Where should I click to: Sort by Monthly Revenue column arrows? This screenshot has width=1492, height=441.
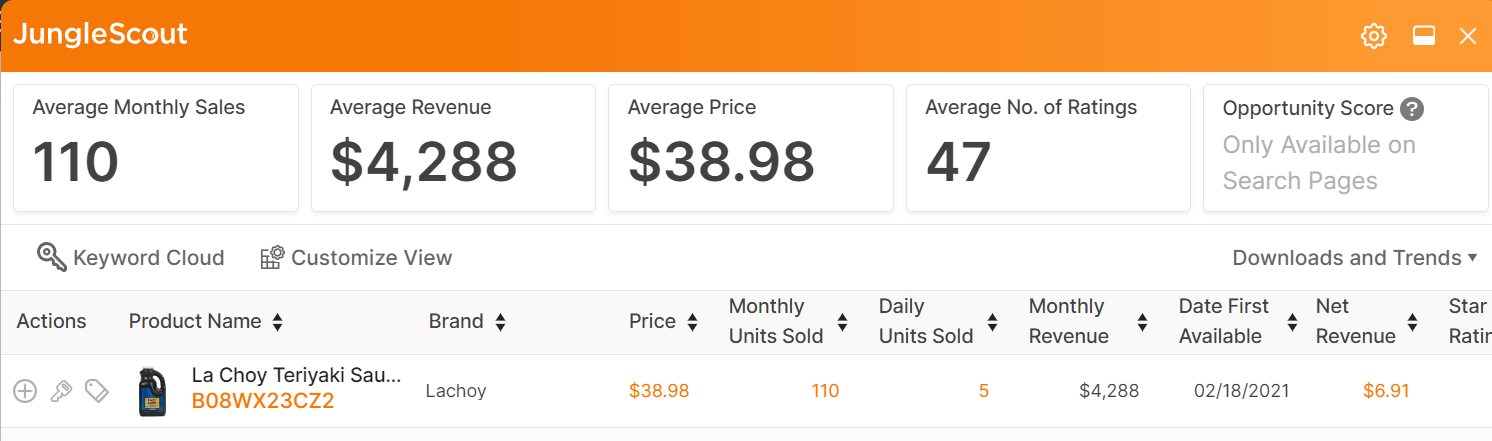1142,322
